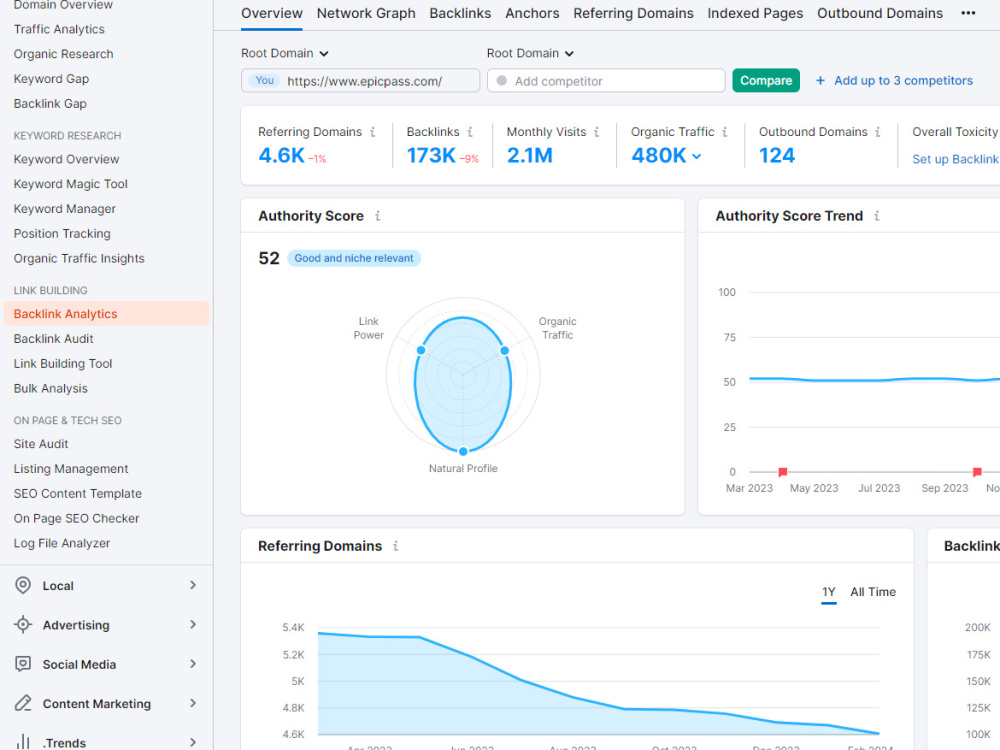Open Keyword Gap in sidebar
Screen dimensions: 1000x750
point(52,78)
